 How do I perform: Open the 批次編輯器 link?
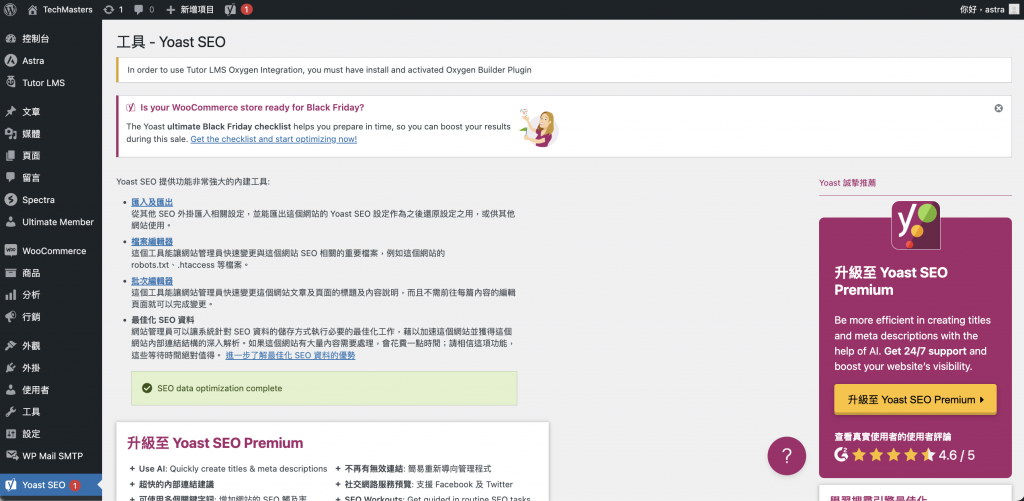coord(152,281)
